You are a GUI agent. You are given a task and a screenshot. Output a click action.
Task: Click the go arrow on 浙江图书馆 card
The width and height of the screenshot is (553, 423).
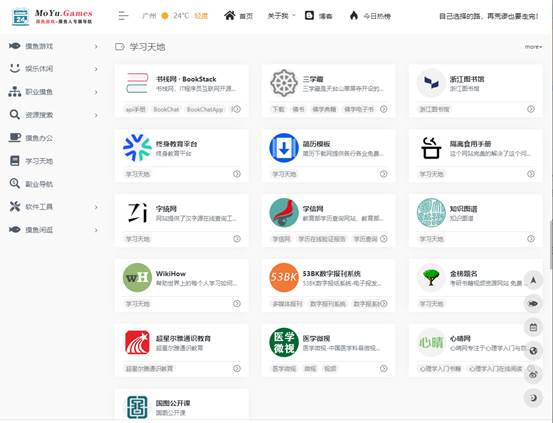530,109
